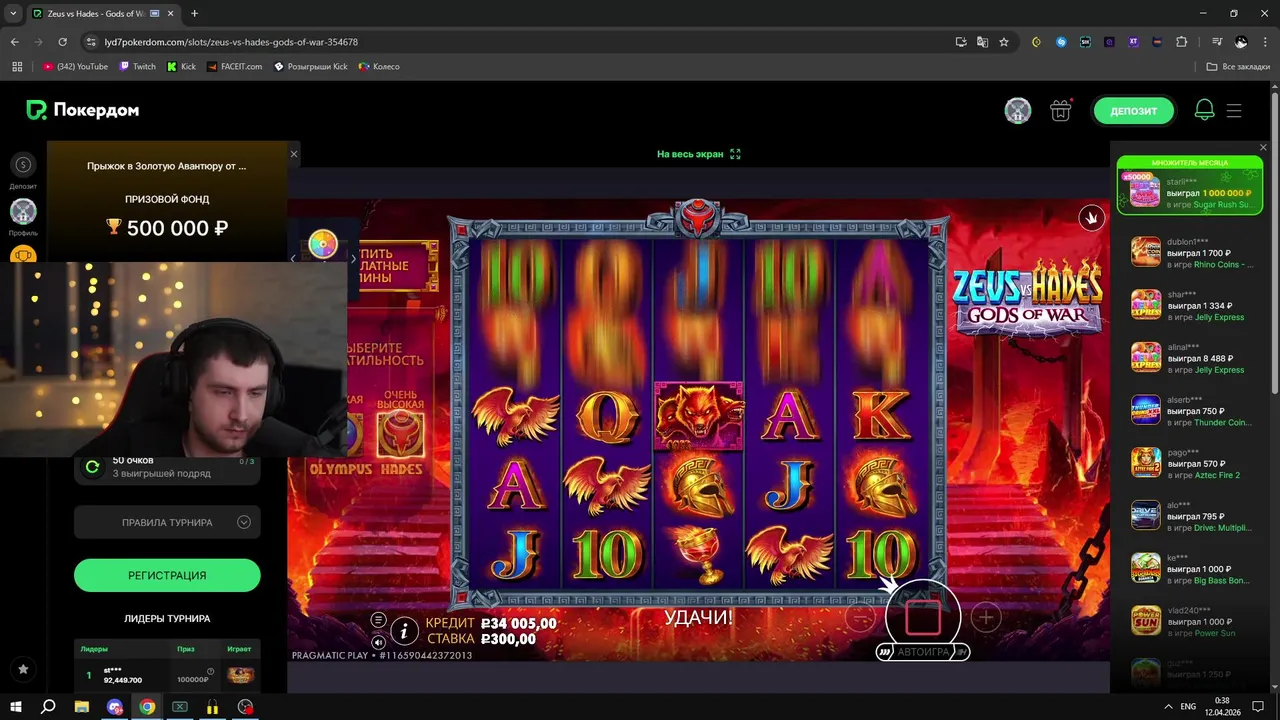Open the Power Sun game link
The height and width of the screenshot is (720, 1280).
coord(1215,633)
